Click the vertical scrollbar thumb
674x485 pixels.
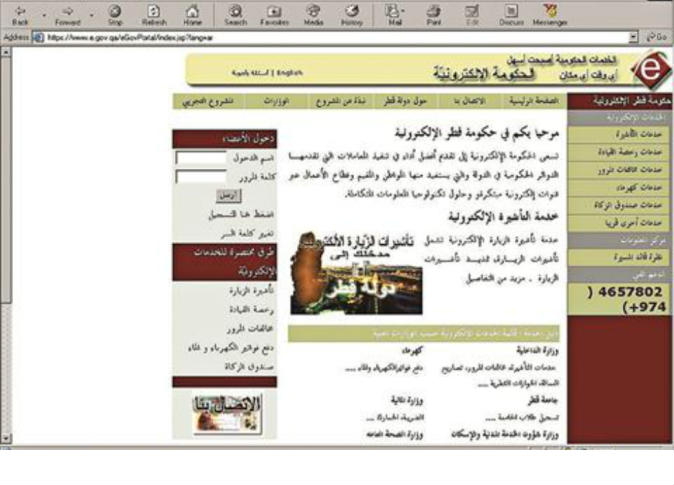6,181
